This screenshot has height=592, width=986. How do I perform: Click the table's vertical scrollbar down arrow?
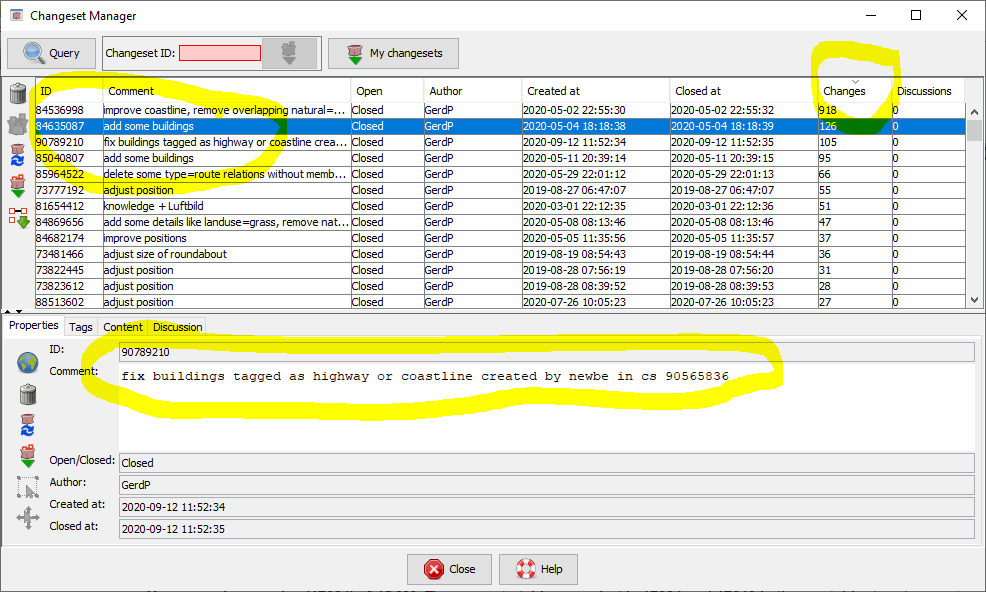coord(975,300)
